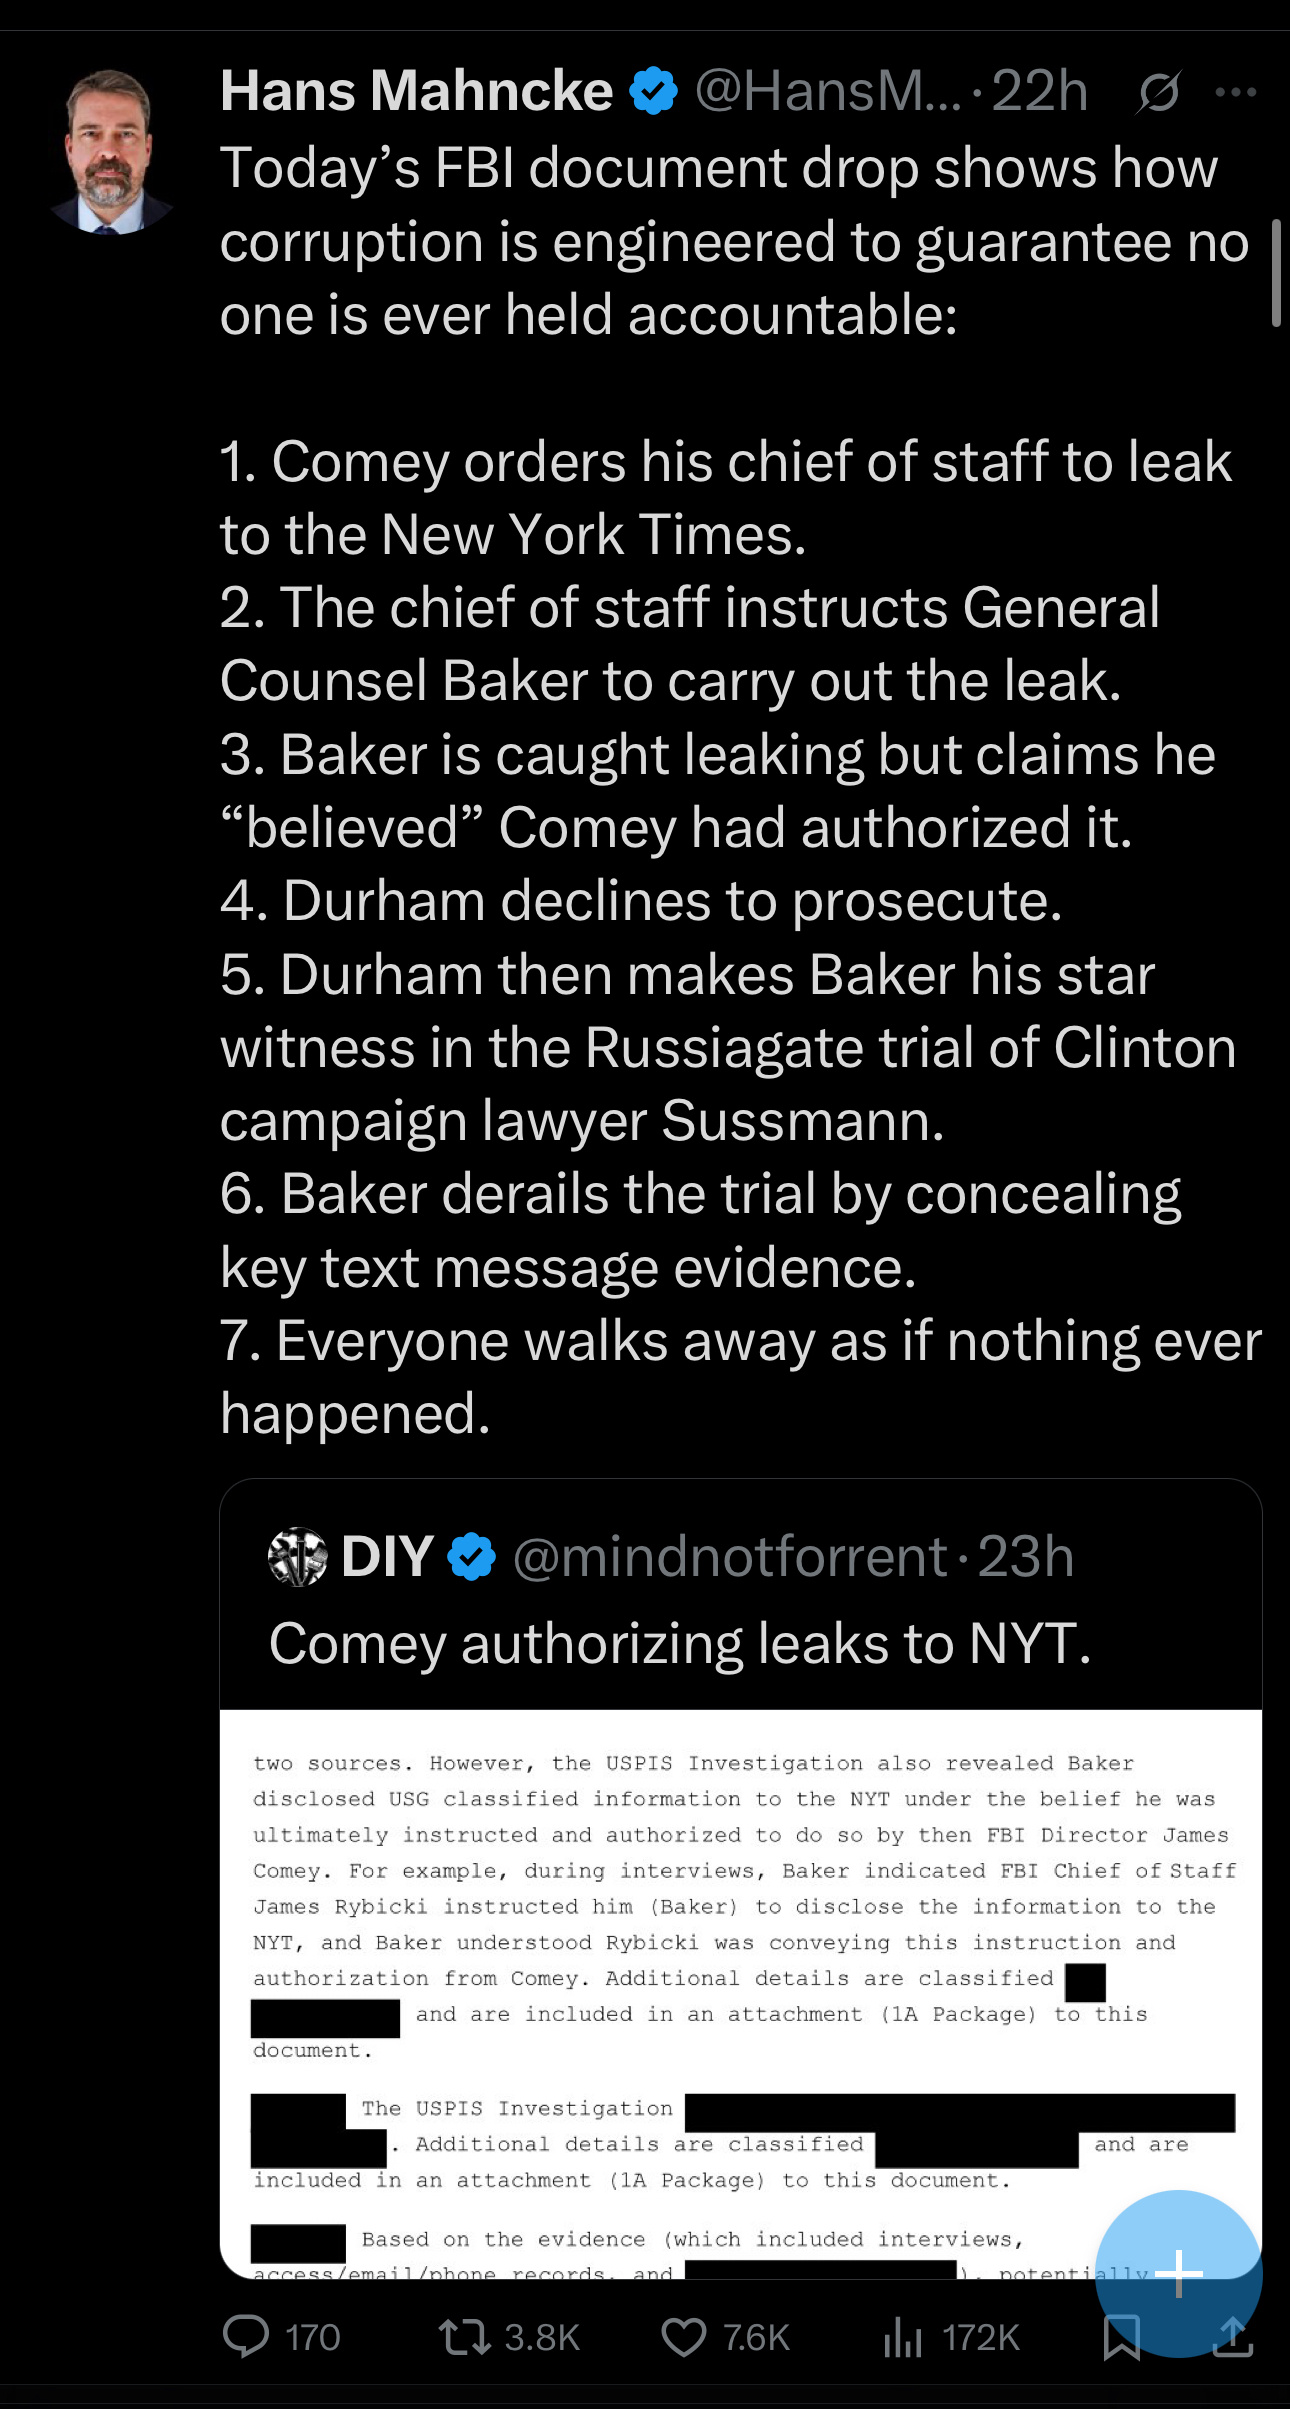This screenshot has height=2409, width=1290.
Task: Open the three-dot more options menu
Action: pyautogui.click(x=1236, y=92)
